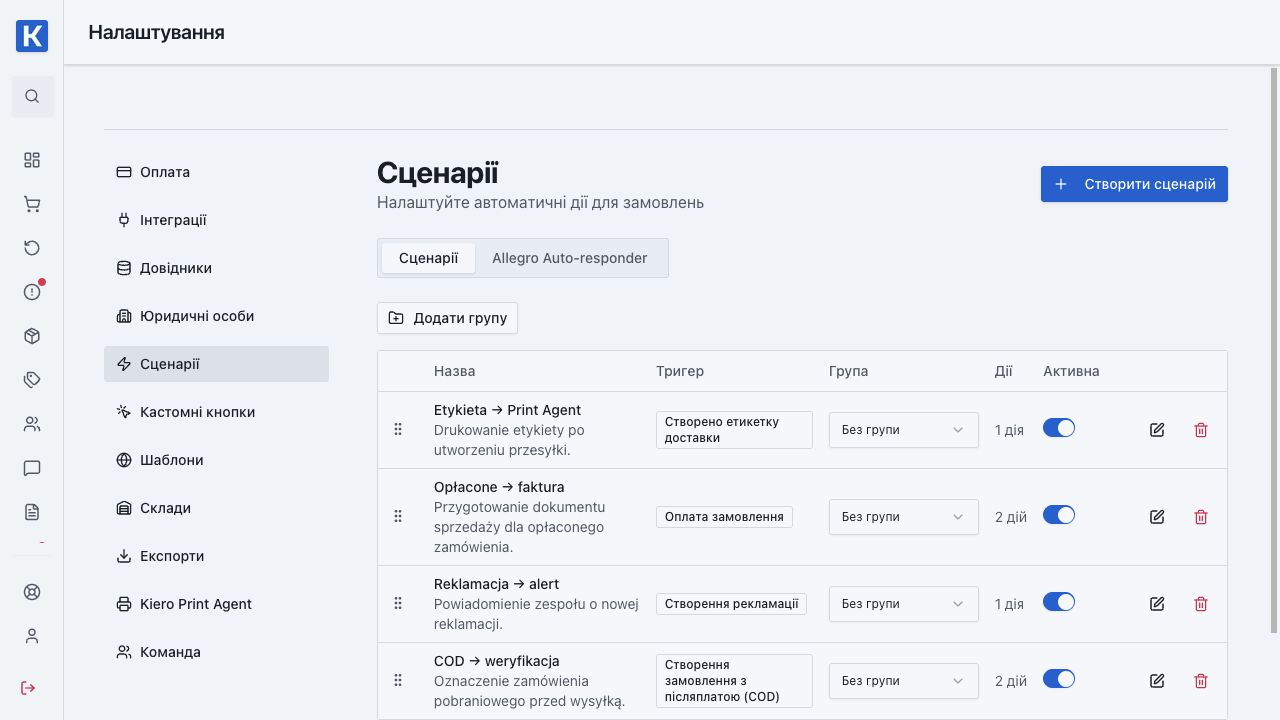1280x720 pixels.
Task: Delete the COD → weryfikacja scenario
Action: 1201,681
